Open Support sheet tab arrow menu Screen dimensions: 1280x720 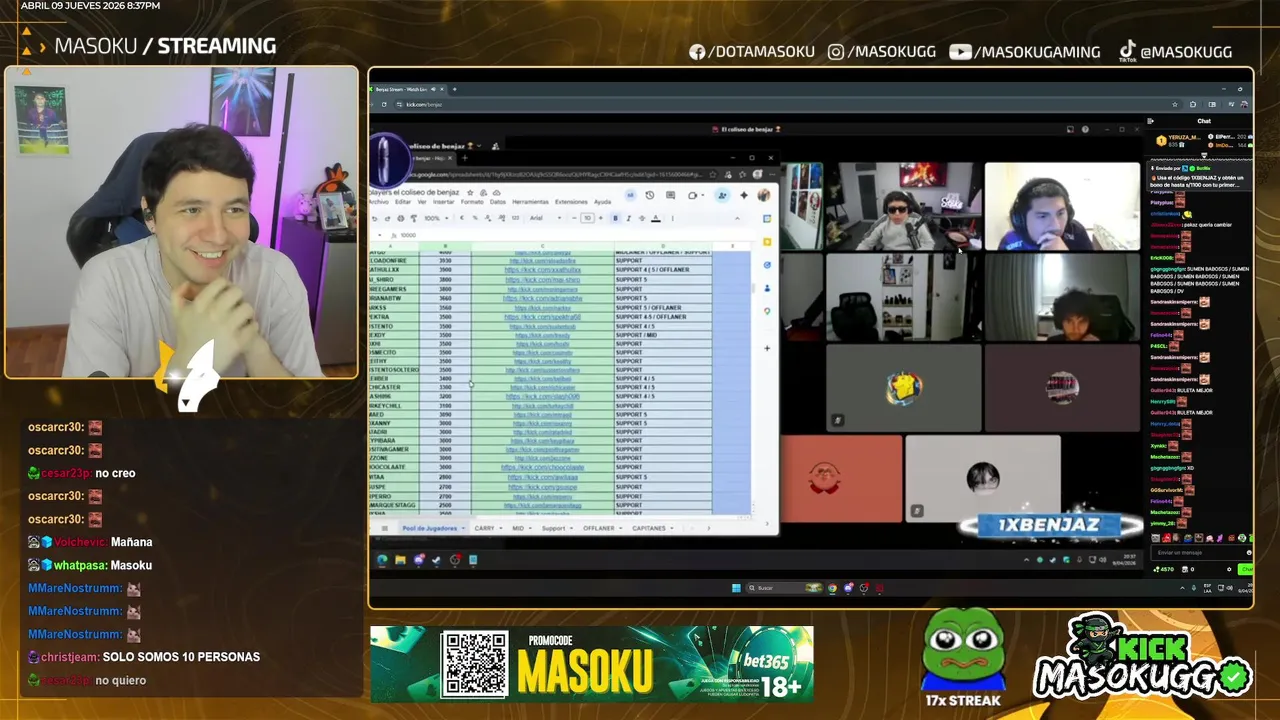(573, 528)
